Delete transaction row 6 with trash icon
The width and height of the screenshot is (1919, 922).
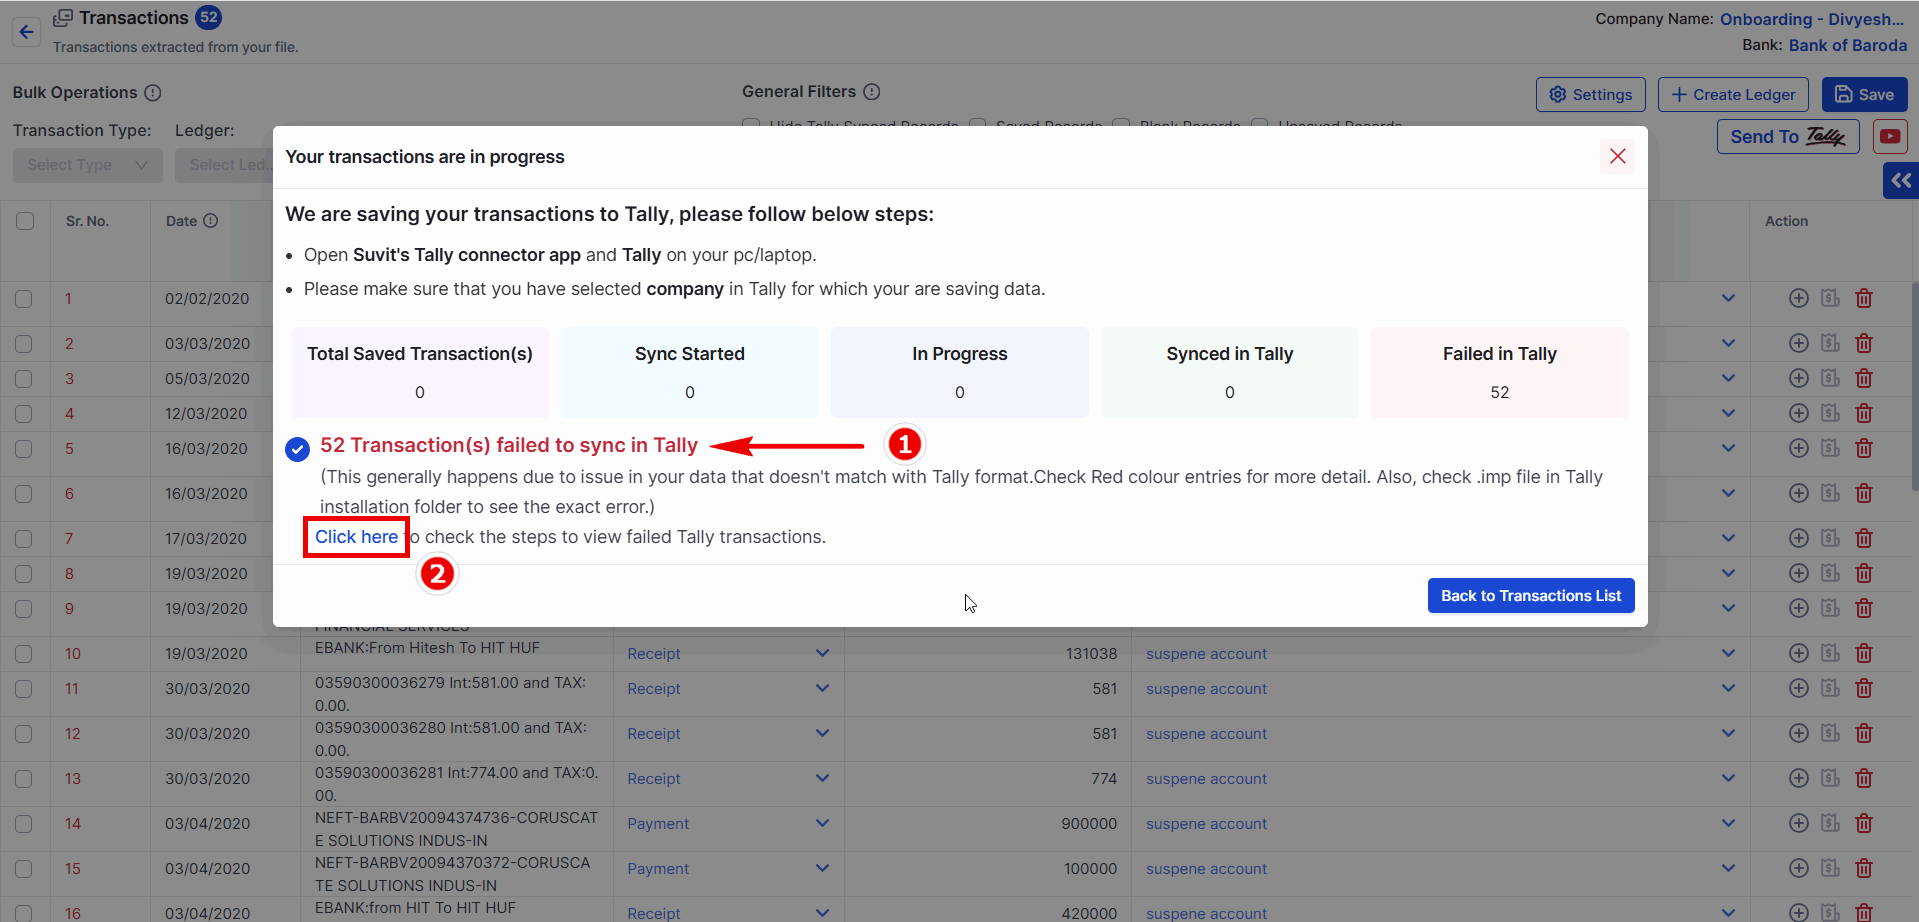(1864, 493)
